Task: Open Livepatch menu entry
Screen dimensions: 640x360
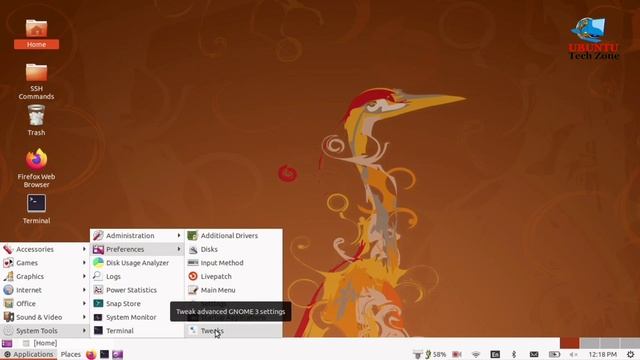Action: [233, 276]
